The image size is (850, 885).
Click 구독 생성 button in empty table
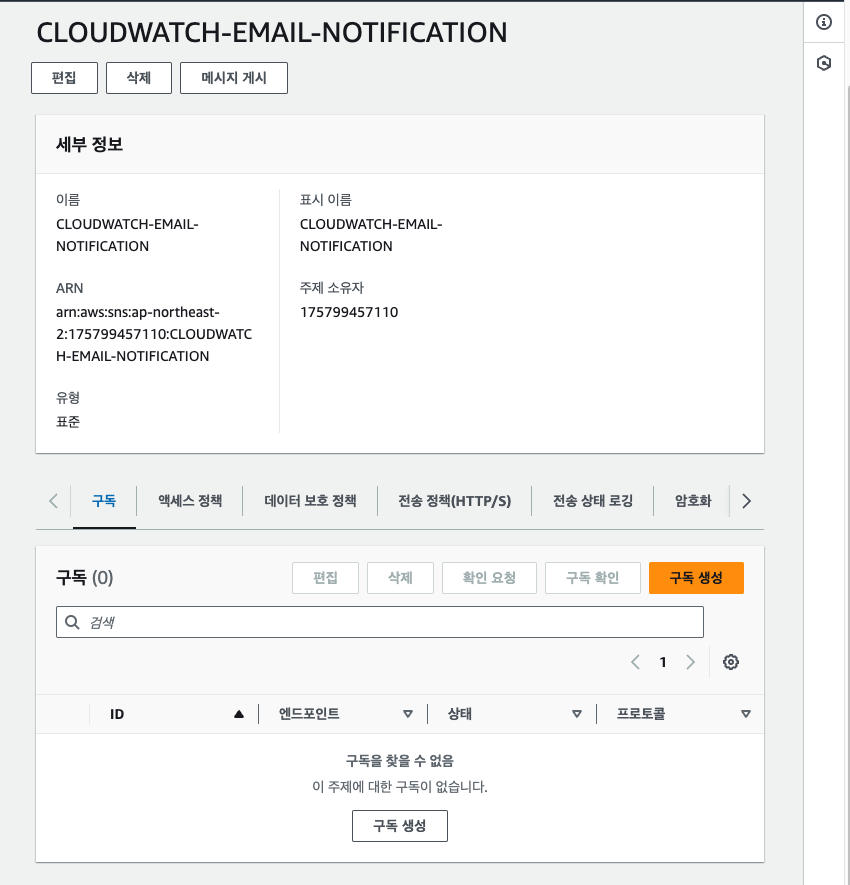pyautogui.click(x=400, y=826)
